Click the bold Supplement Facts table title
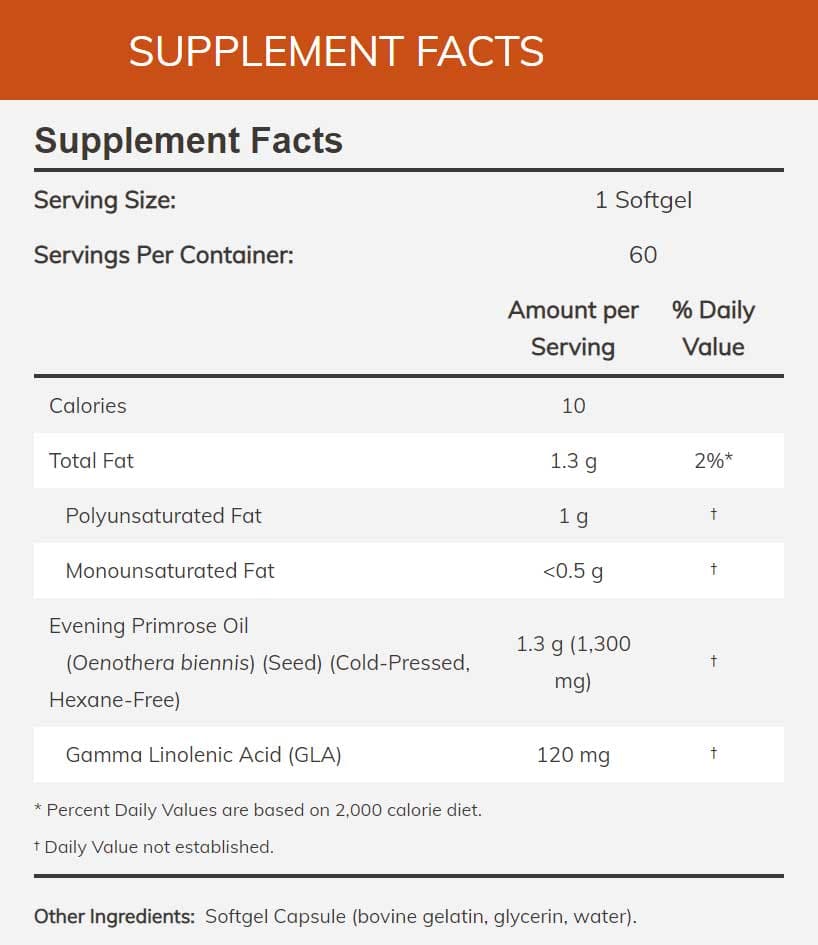This screenshot has width=818, height=945. click(x=188, y=141)
